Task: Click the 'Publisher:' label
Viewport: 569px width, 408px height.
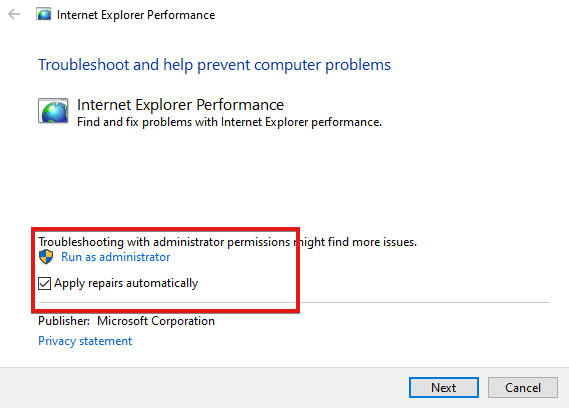Action: [x=64, y=321]
